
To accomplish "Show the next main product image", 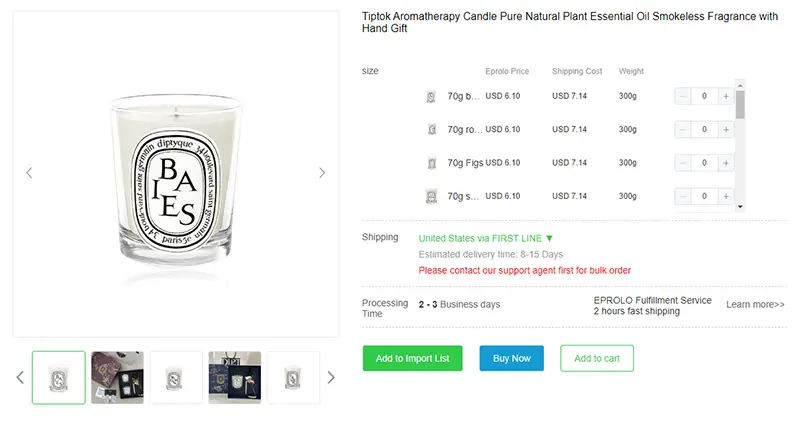I will click(x=322, y=173).
